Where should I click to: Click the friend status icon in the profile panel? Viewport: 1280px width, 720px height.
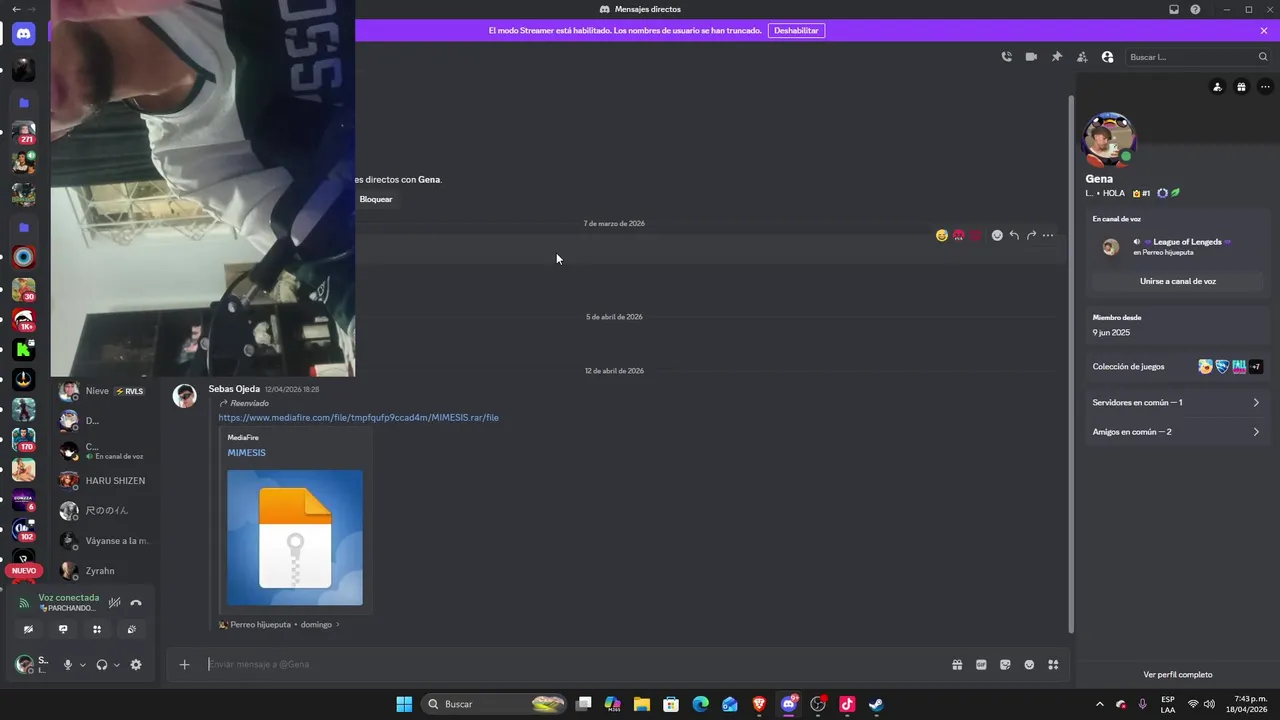coord(1217,87)
